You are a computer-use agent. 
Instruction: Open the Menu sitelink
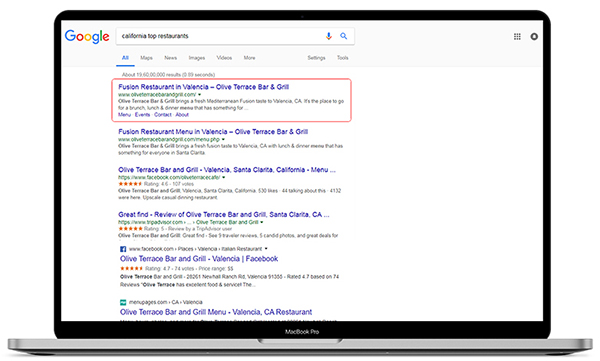[124, 114]
